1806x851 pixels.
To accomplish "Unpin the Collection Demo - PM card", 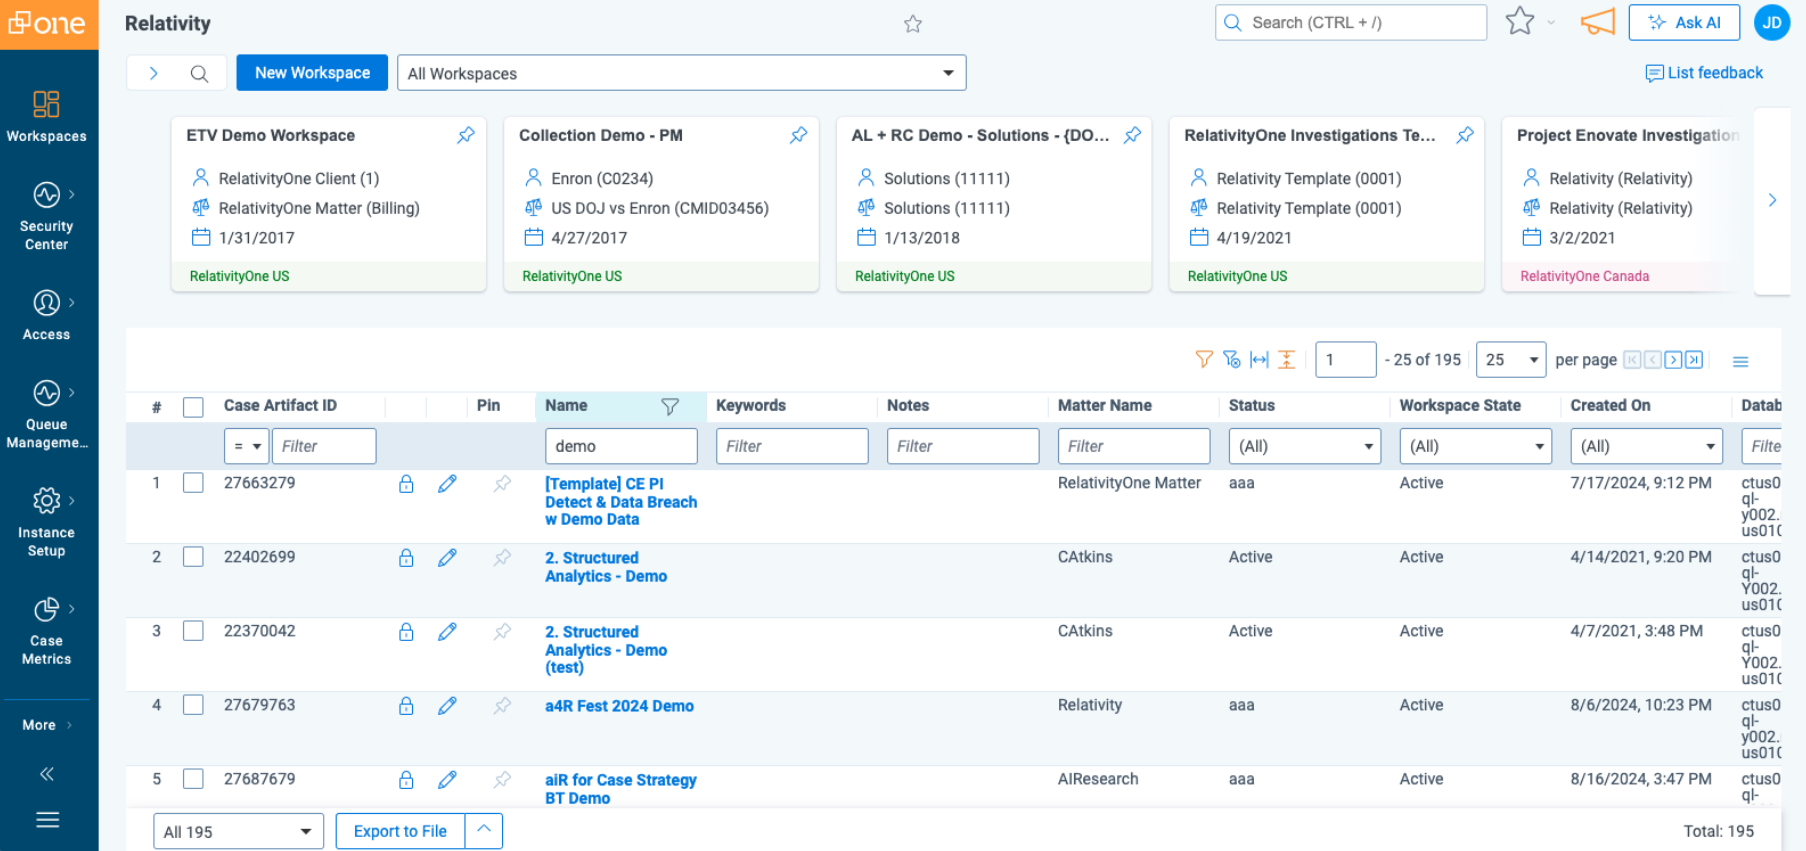I will pyautogui.click(x=799, y=135).
